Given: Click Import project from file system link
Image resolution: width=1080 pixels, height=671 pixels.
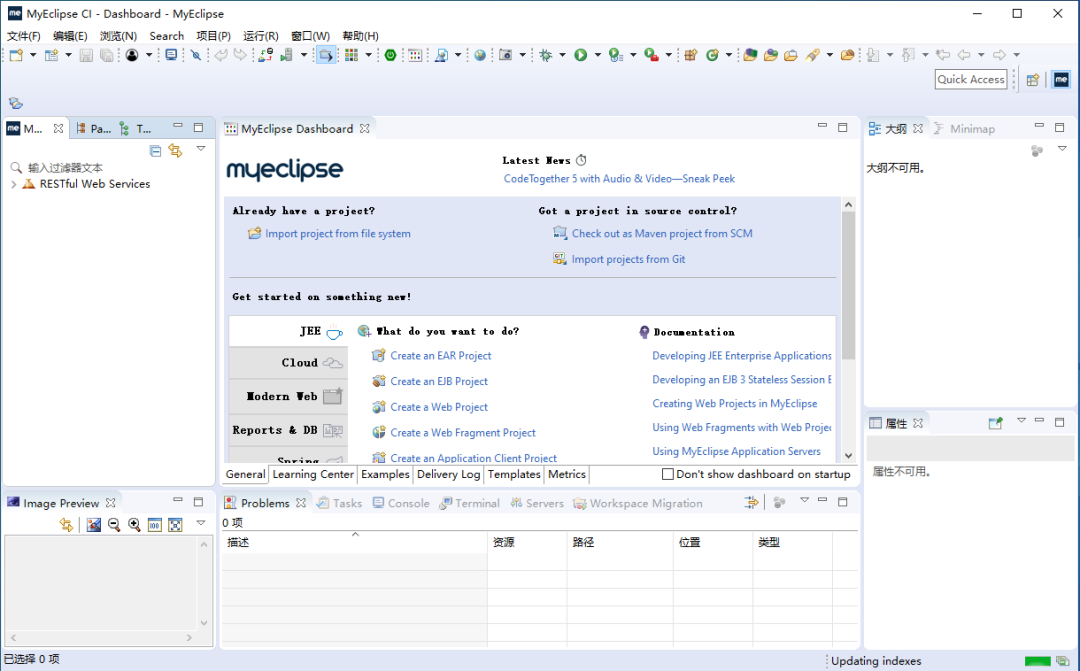Looking at the screenshot, I should [338, 234].
